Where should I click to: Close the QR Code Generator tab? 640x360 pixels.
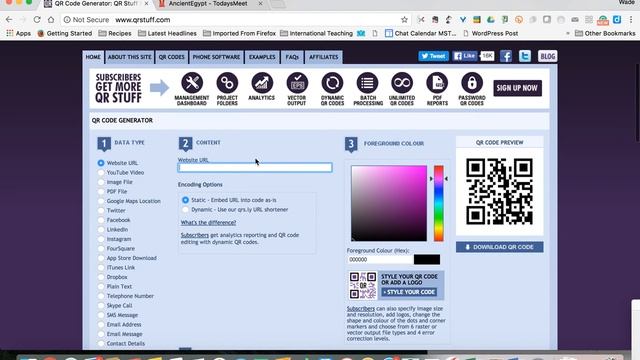146,4
